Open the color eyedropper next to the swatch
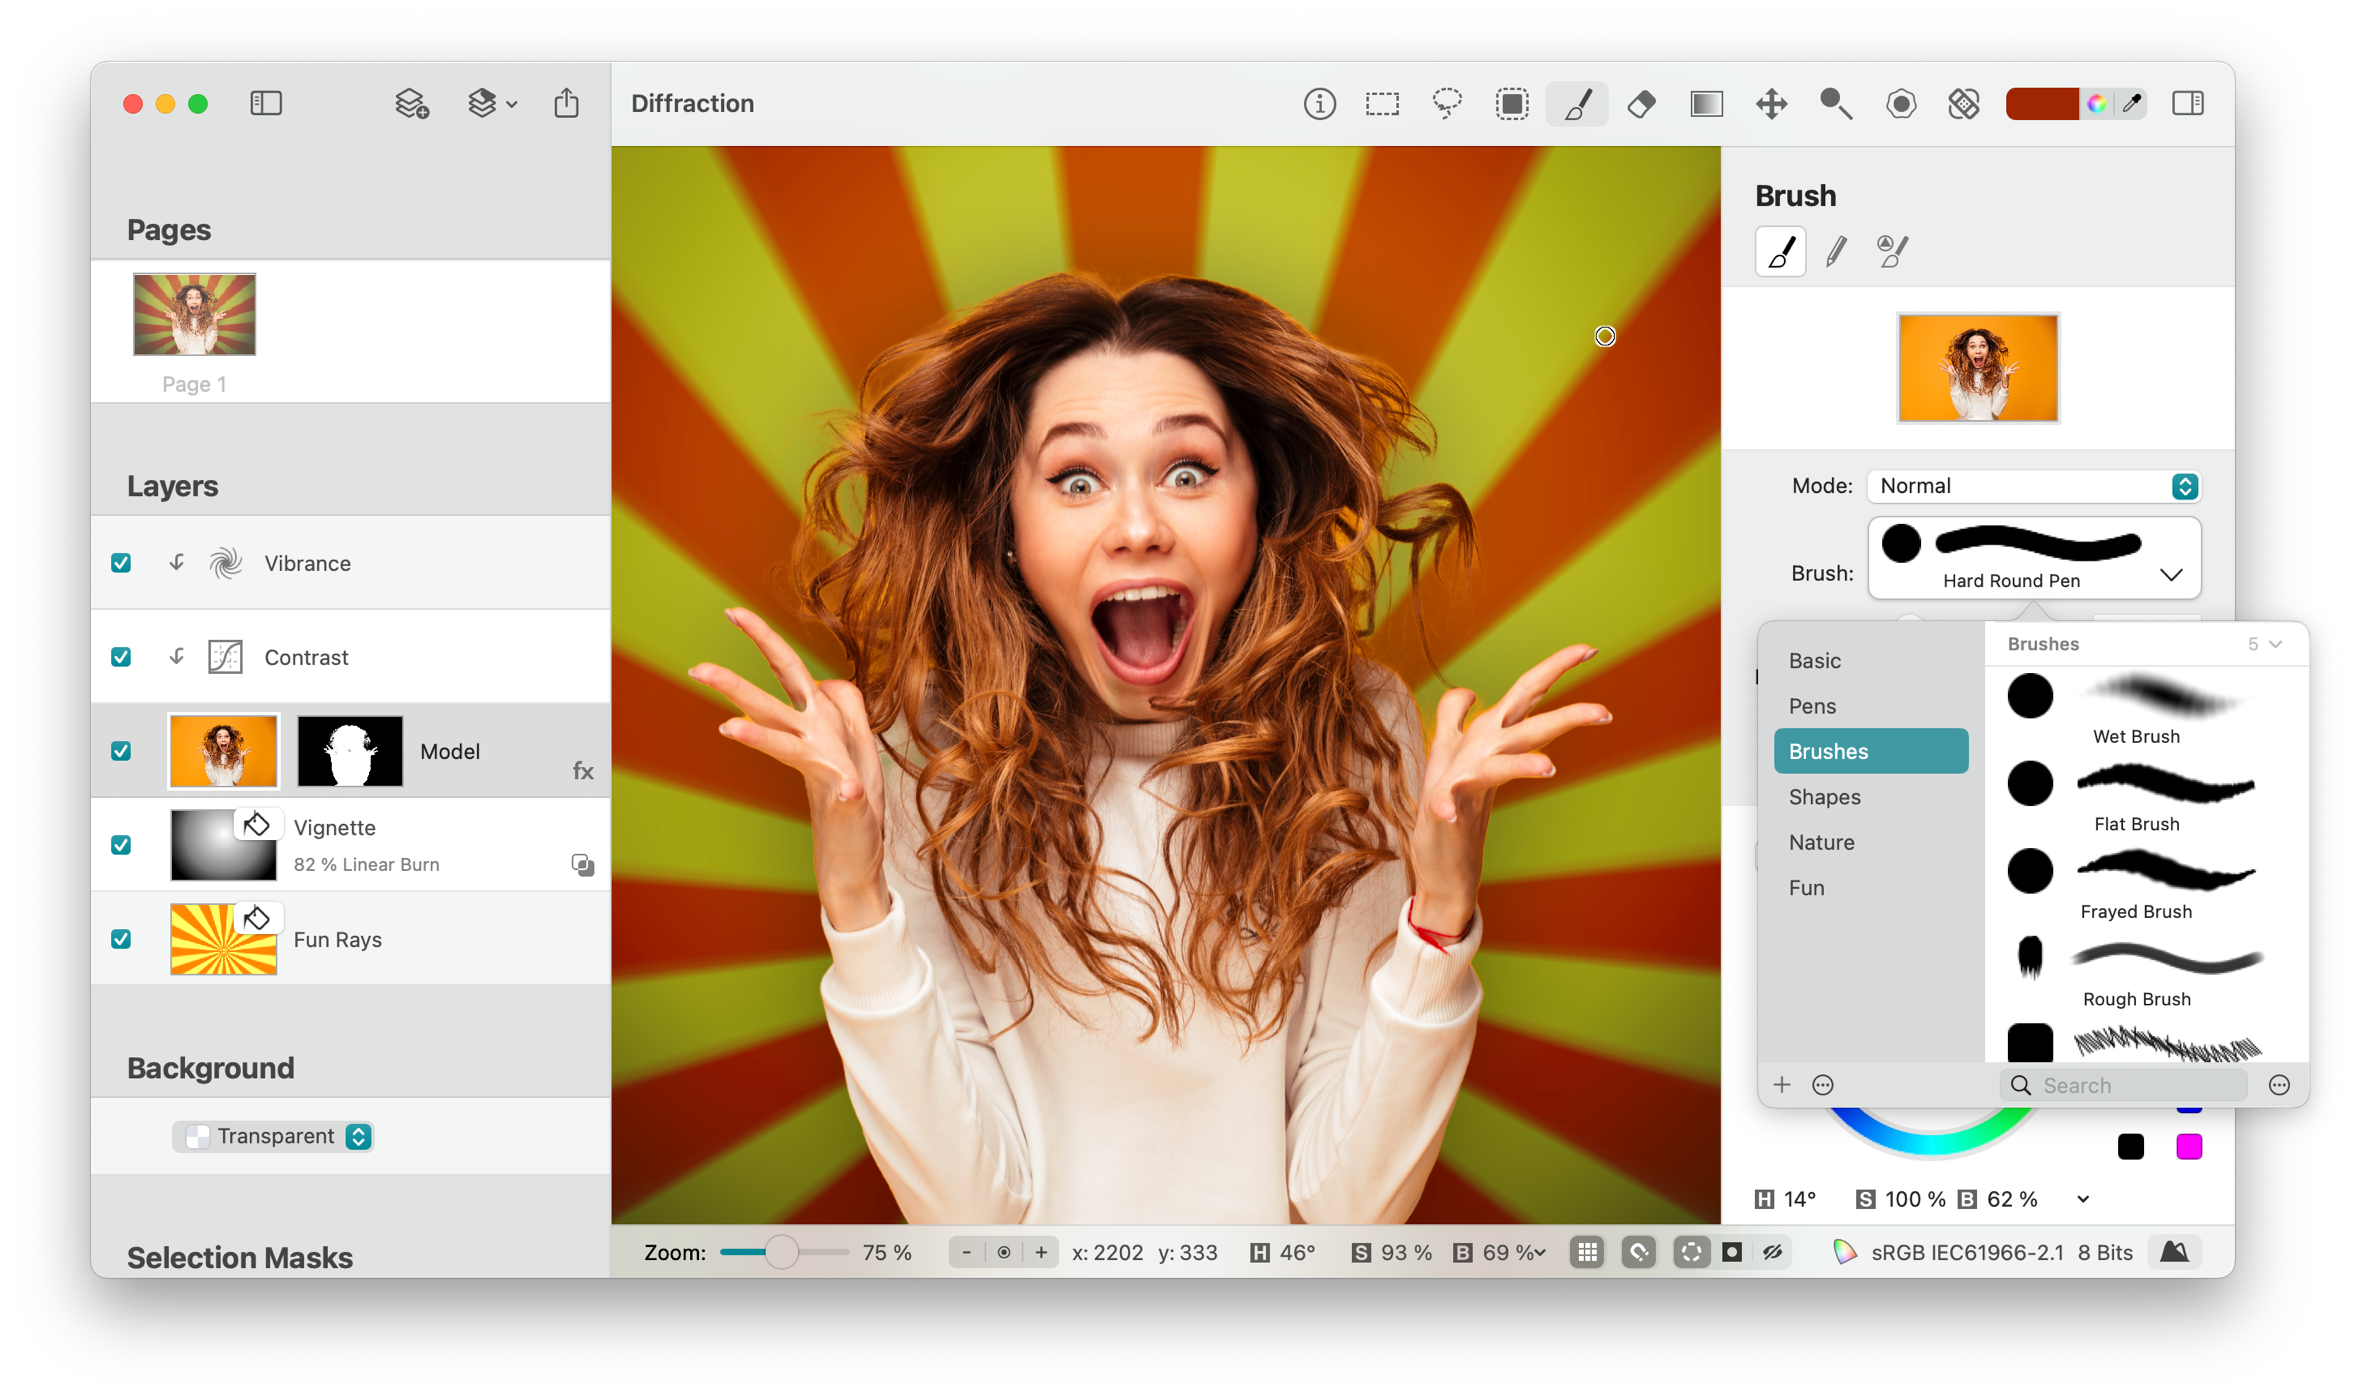 pyautogui.click(x=2132, y=103)
